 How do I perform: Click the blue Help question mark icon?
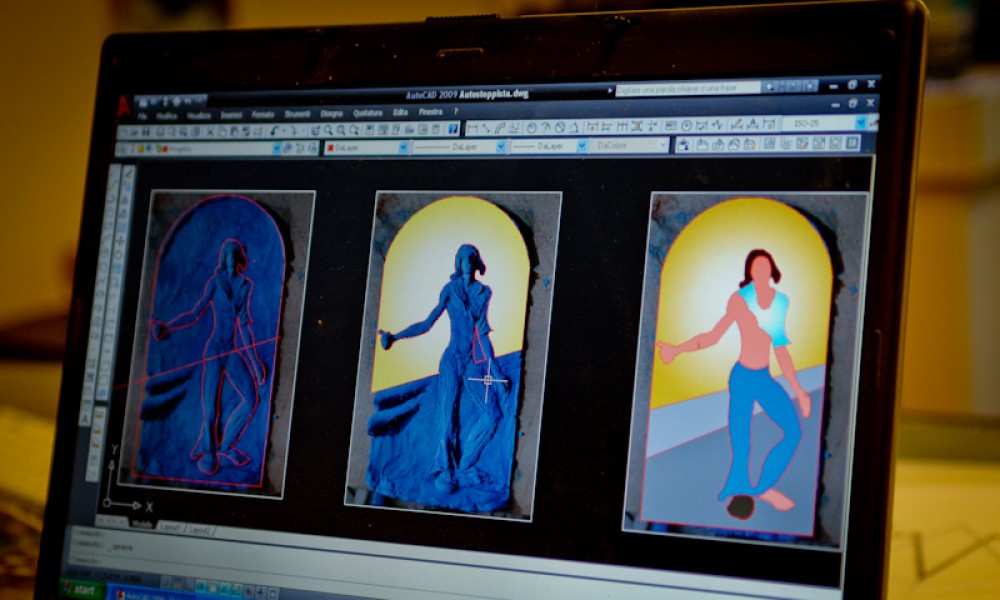453,129
